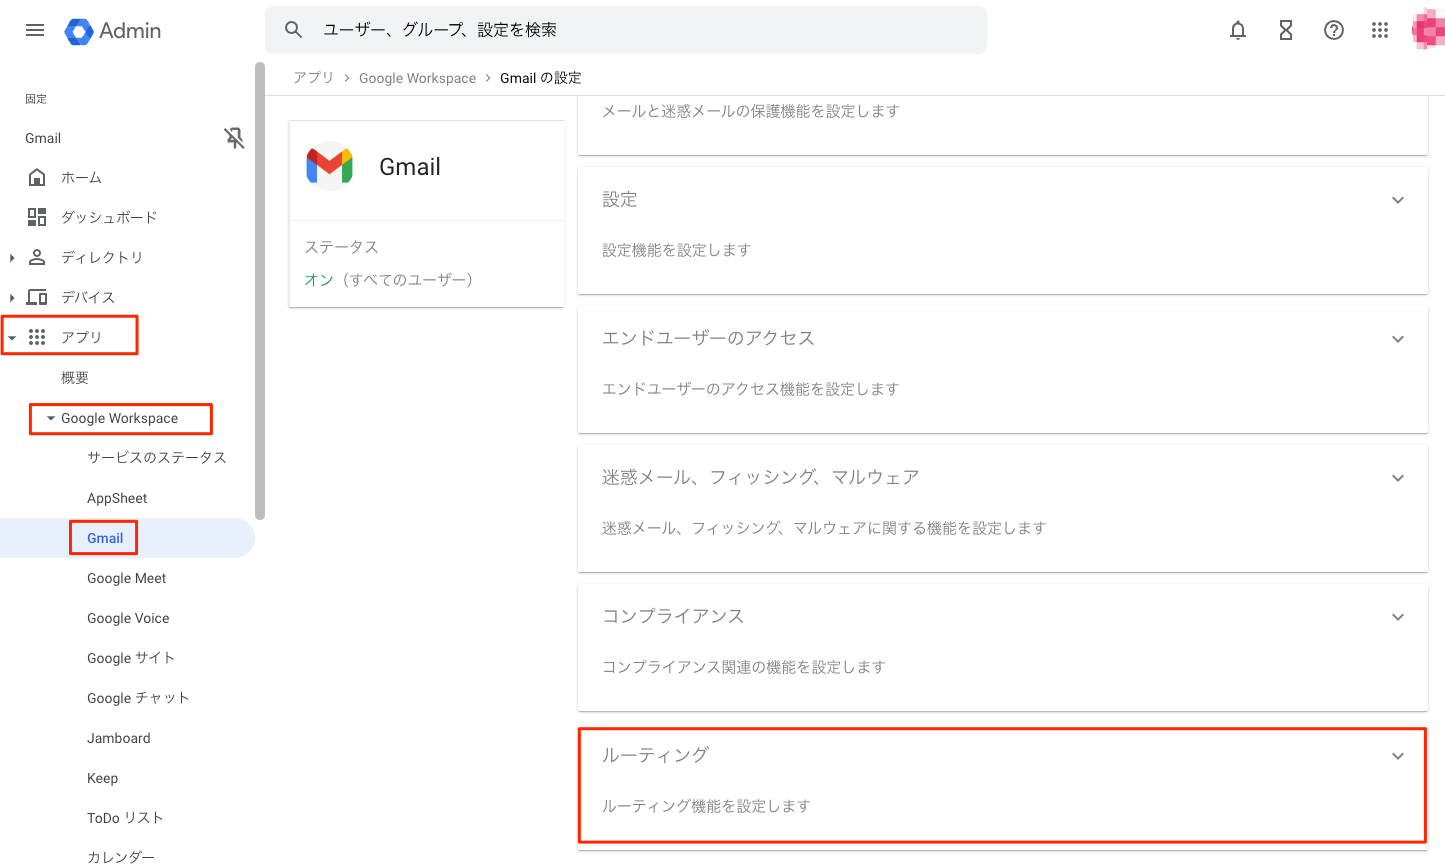
Task: Collapse the アプリ tree arrow
Action: click(x=12, y=338)
